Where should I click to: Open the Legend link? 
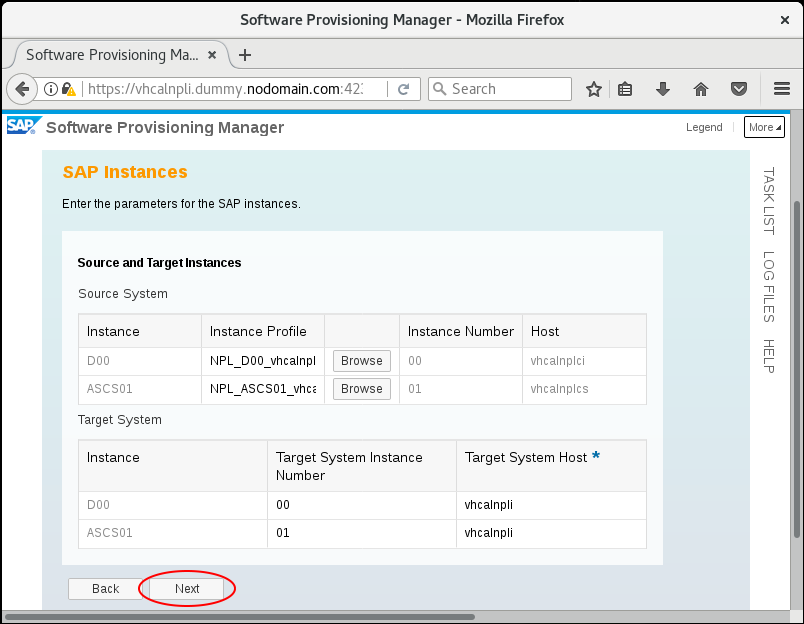tap(704, 127)
